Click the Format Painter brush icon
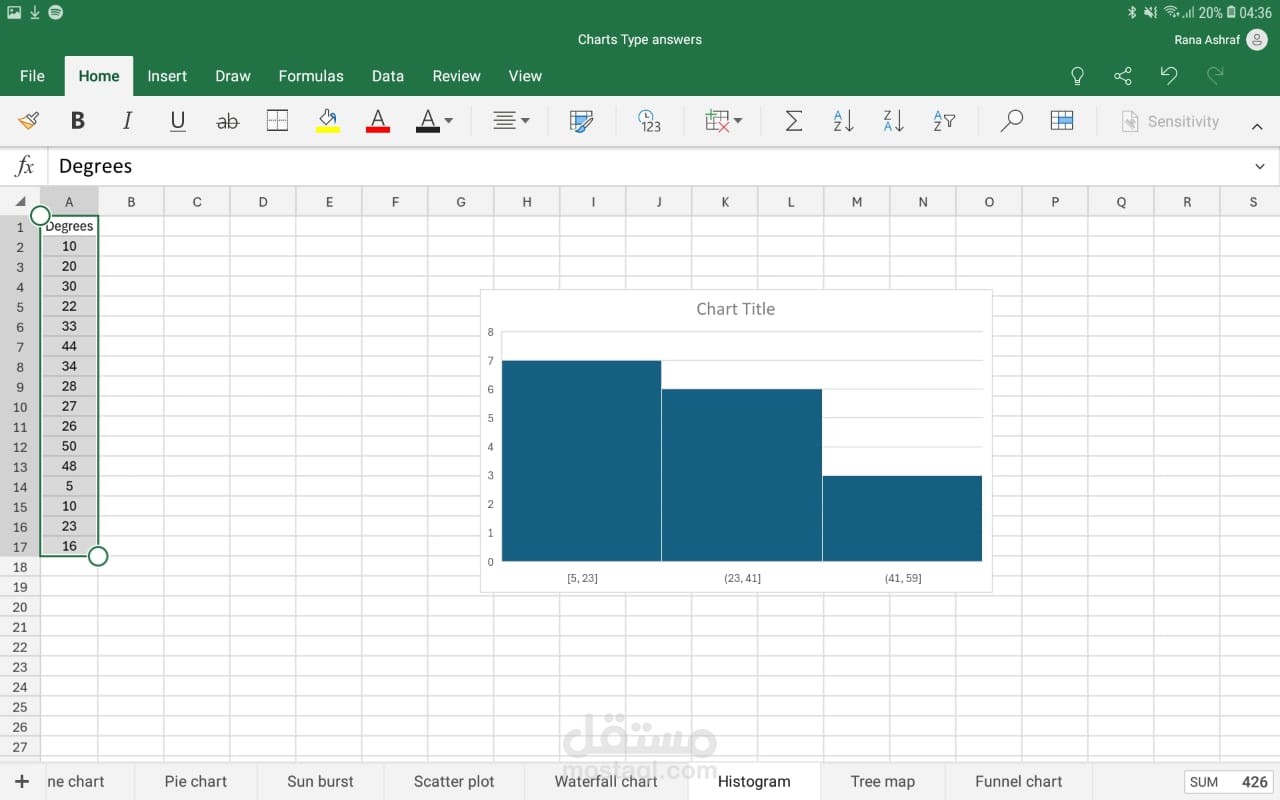This screenshot has width=1280, height=800. [28, 121]
